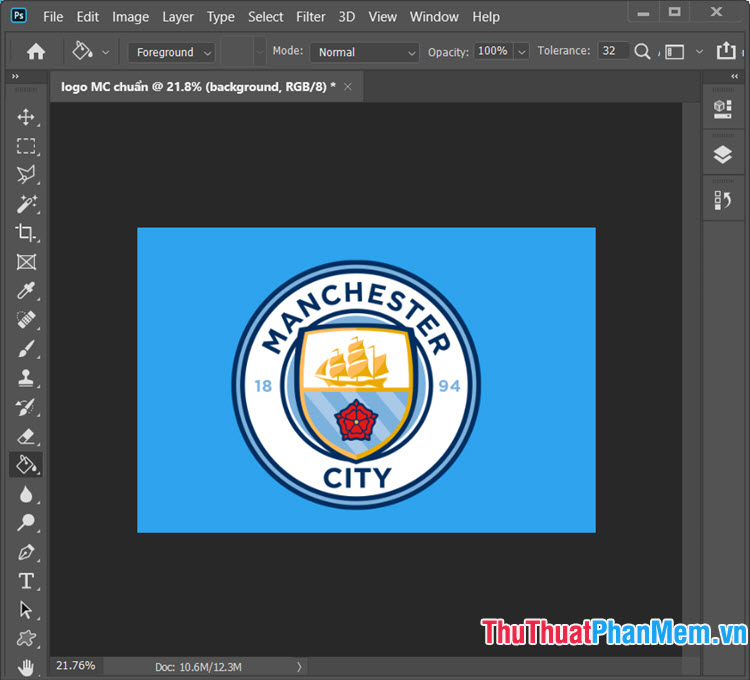
Task: Click the Share export icon
Action: (726, 50)
